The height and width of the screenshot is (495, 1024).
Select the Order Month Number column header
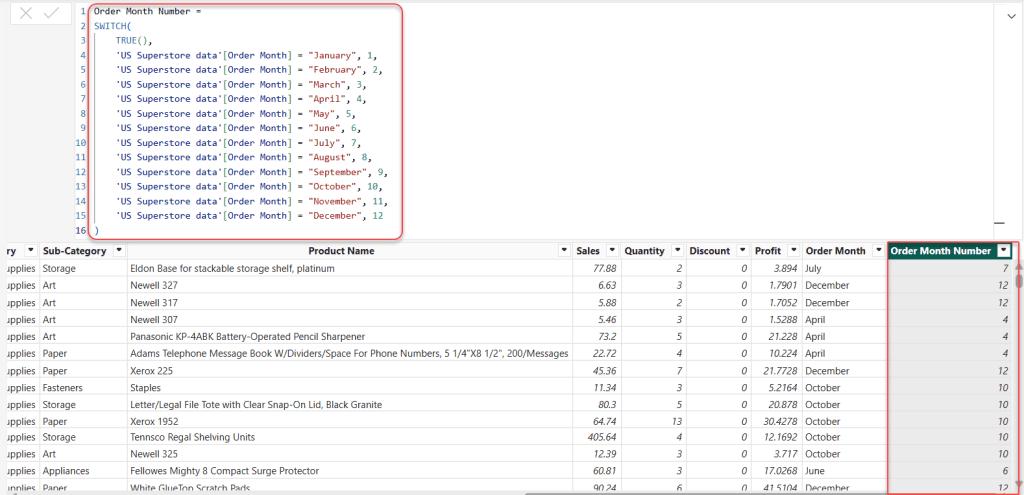(941, 251)
